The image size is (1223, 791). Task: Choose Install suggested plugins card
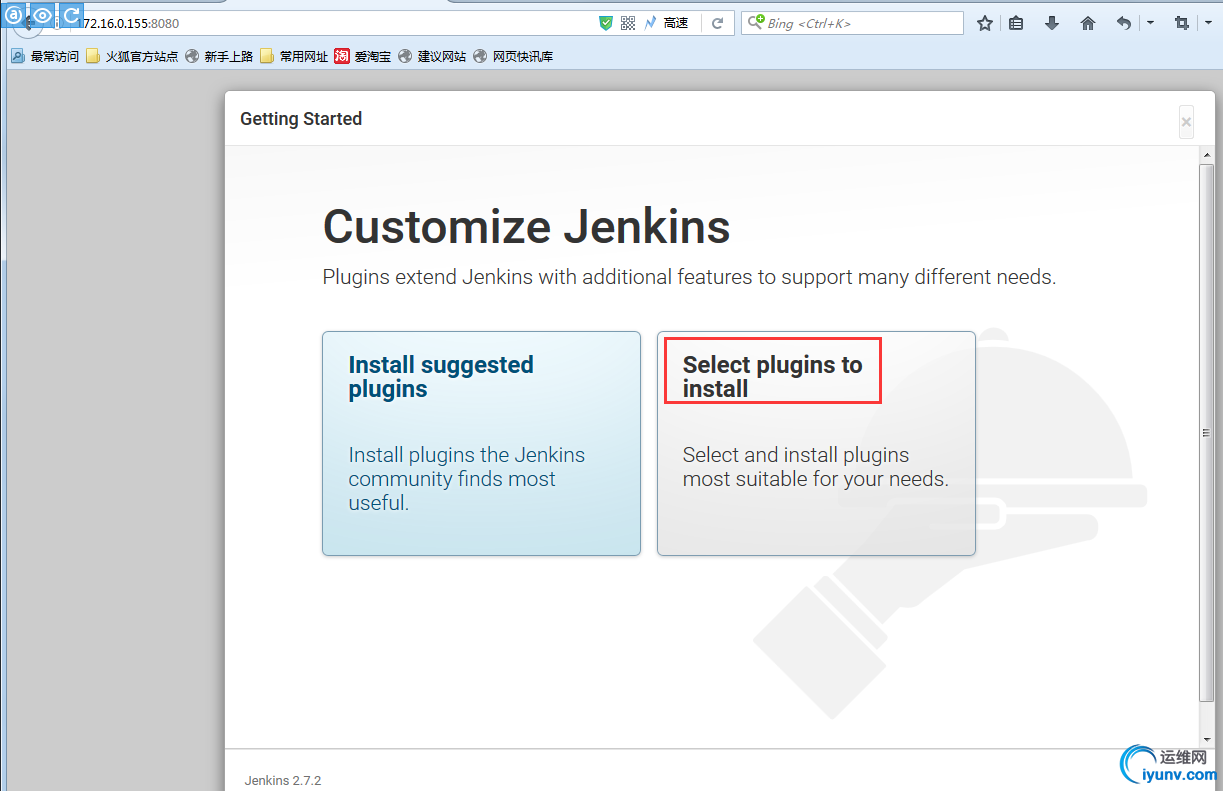481,443
